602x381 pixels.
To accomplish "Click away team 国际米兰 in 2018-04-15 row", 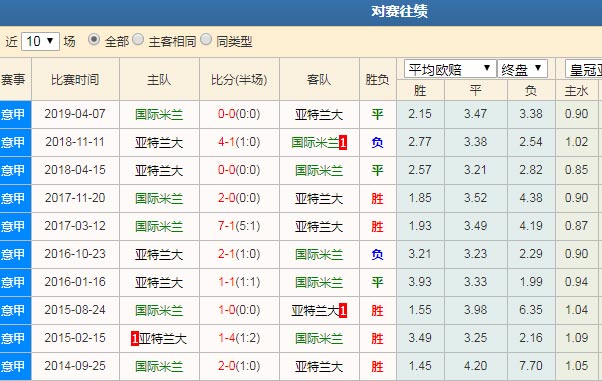I will point(319,171).
